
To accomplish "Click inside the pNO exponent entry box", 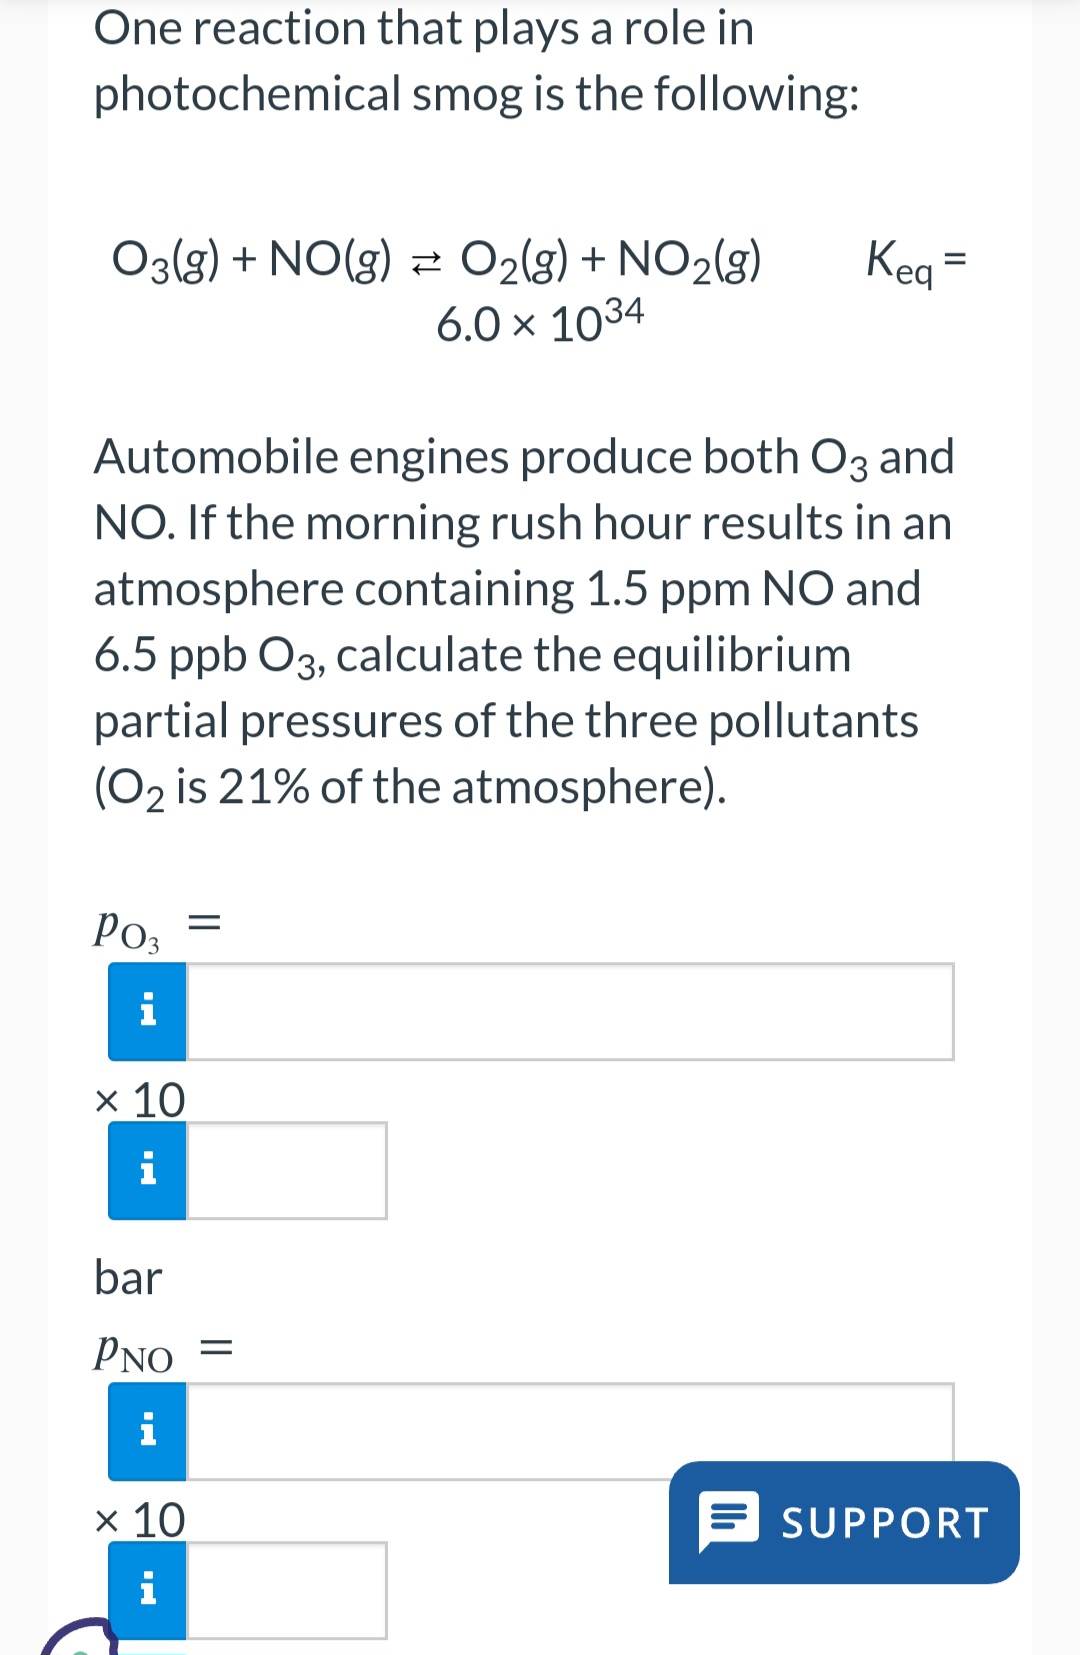I will 285,1590.
